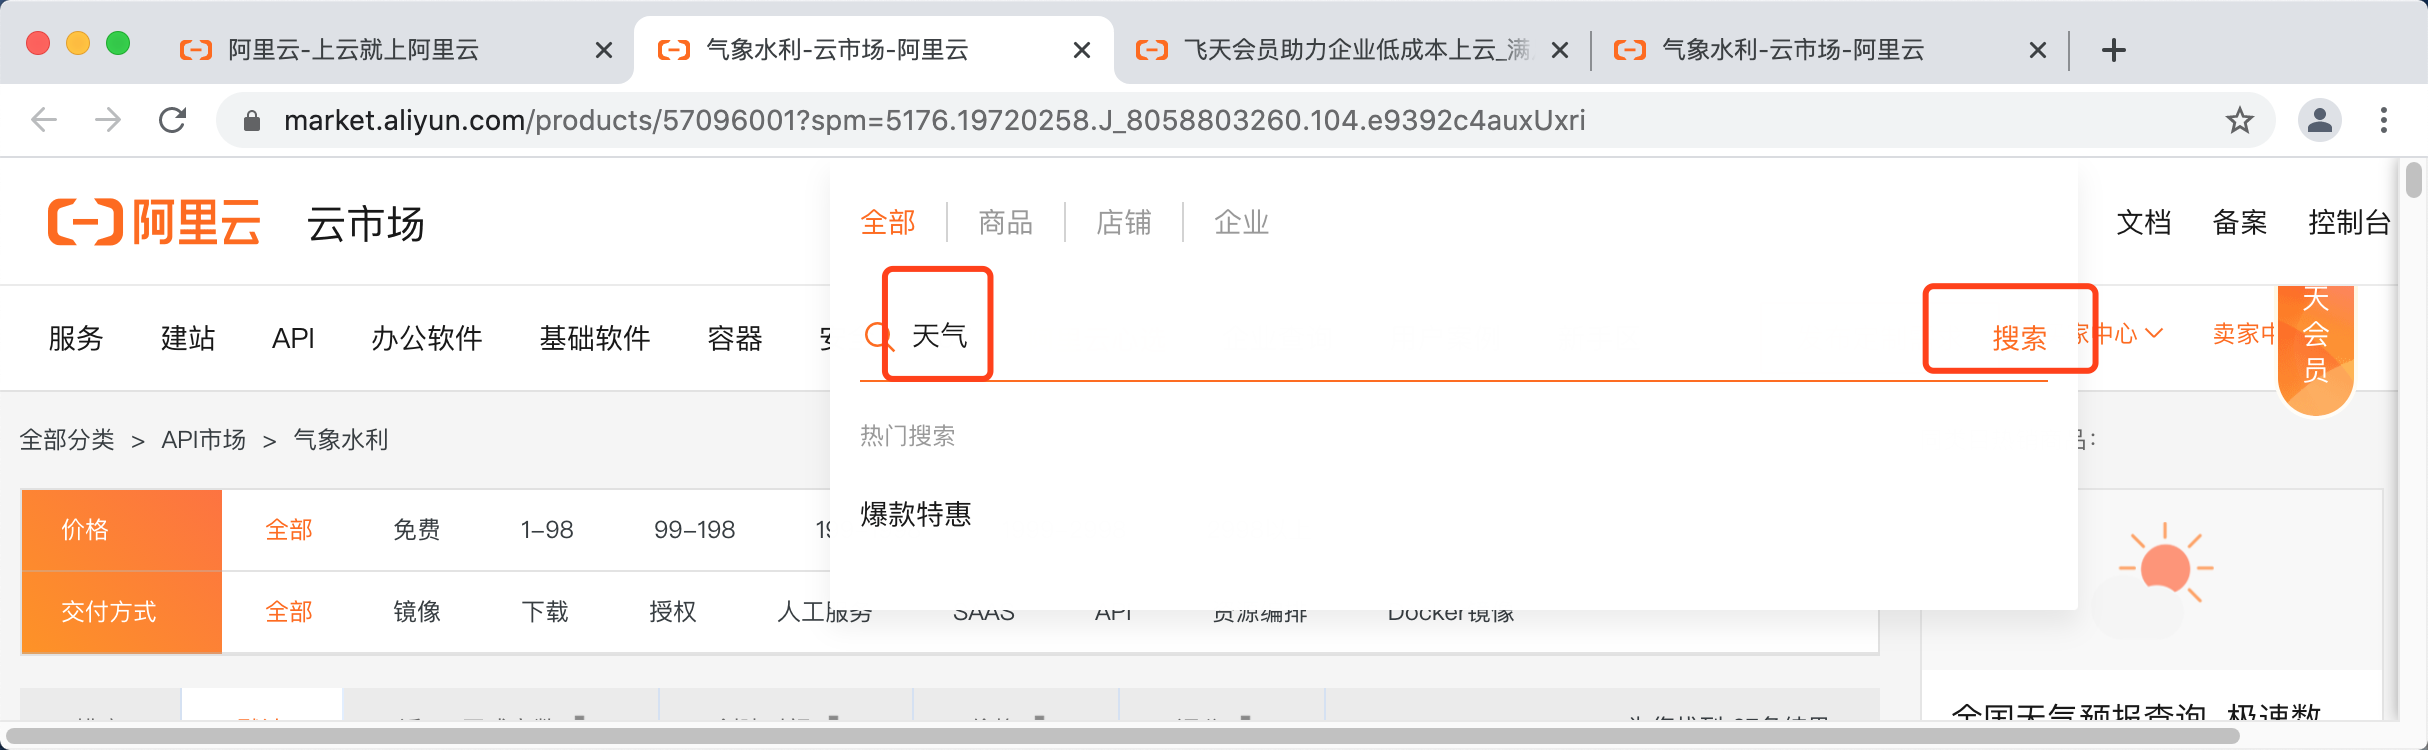Open the 办公软件 category menu
Viewport: 2428px width, 750px height.
(427, 338)
